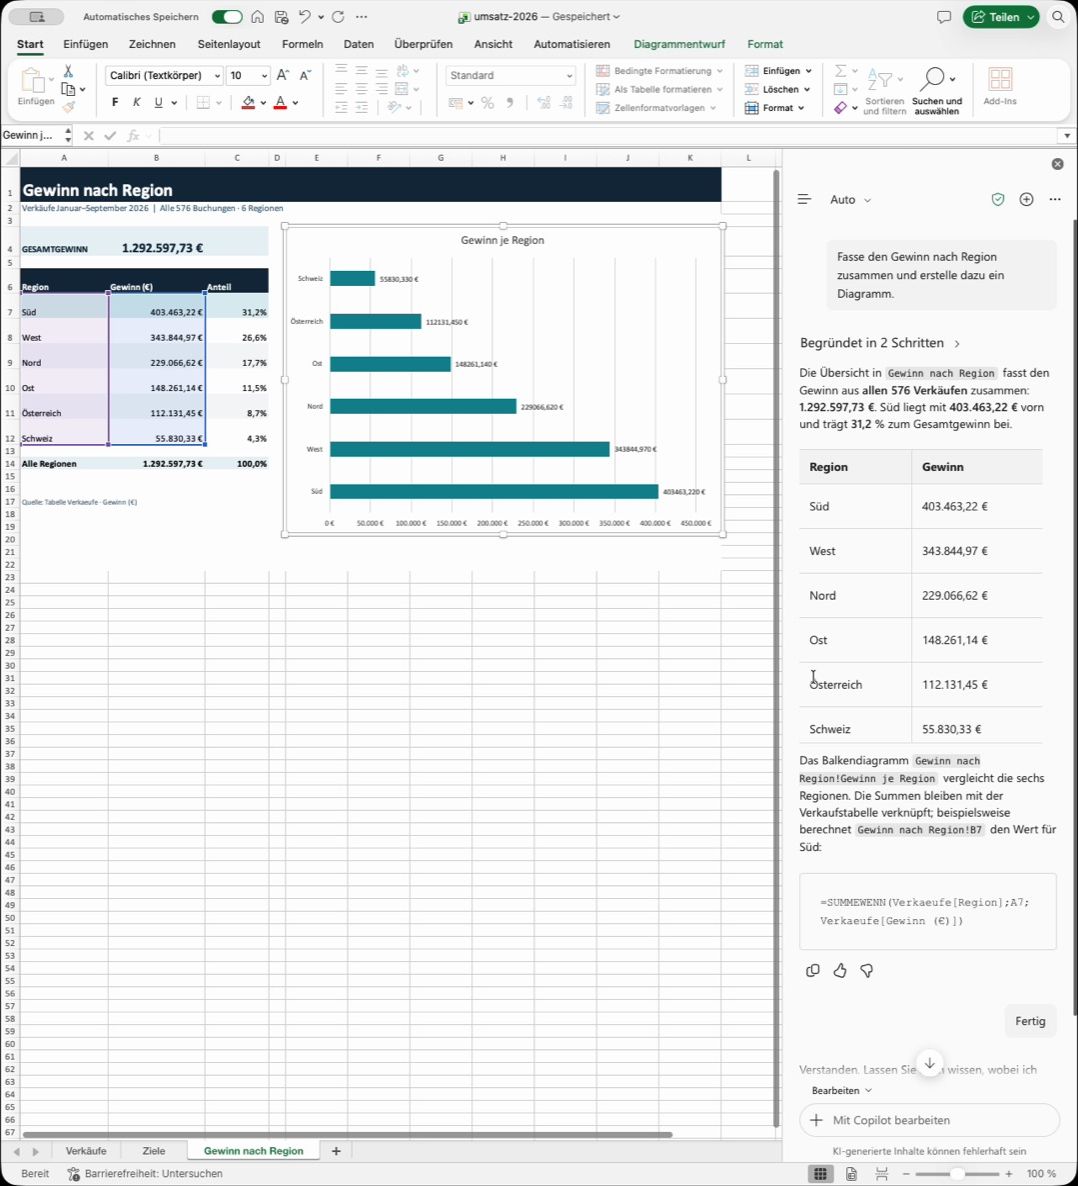Open Als Tabelle formatieren menu

pyautogui.click(x=659, y=89)
